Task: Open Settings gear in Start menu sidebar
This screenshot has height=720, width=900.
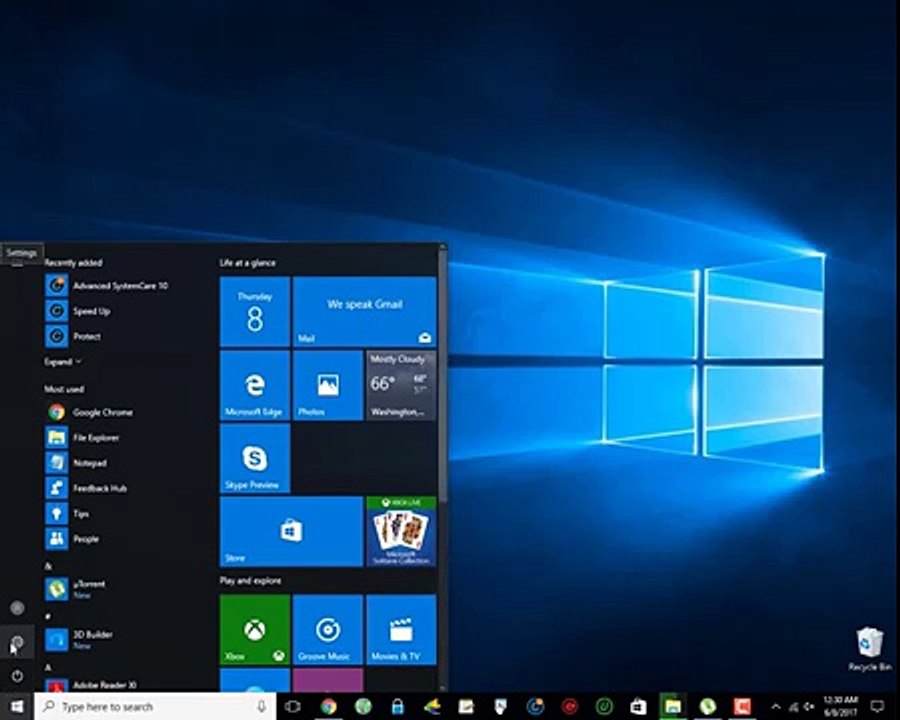Action: 17,642
